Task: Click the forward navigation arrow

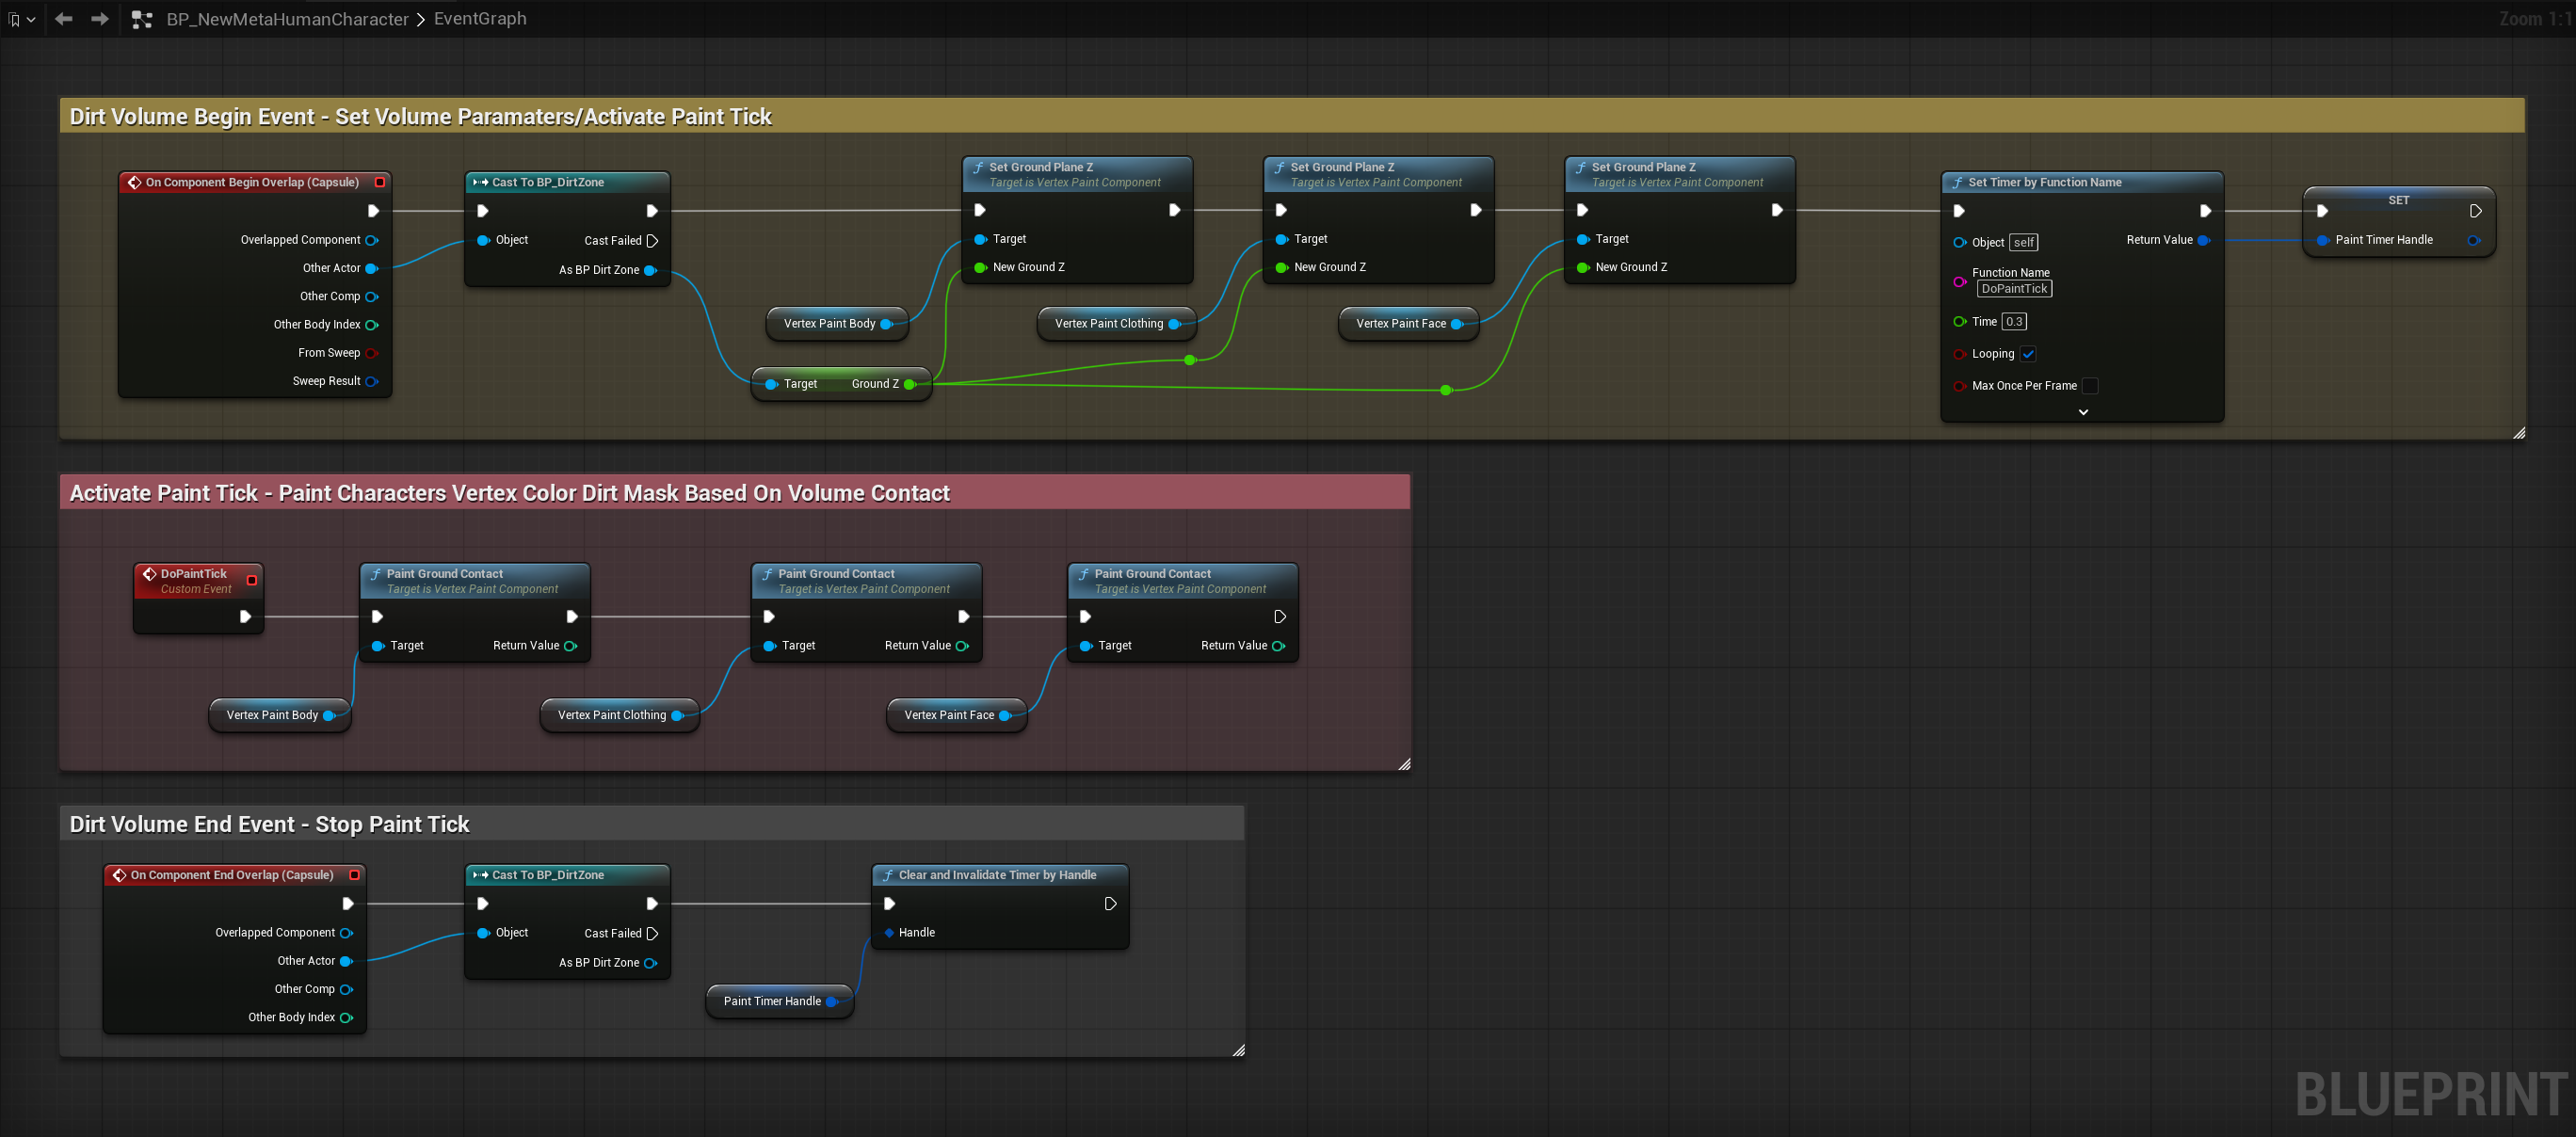Action: point(99,18)
